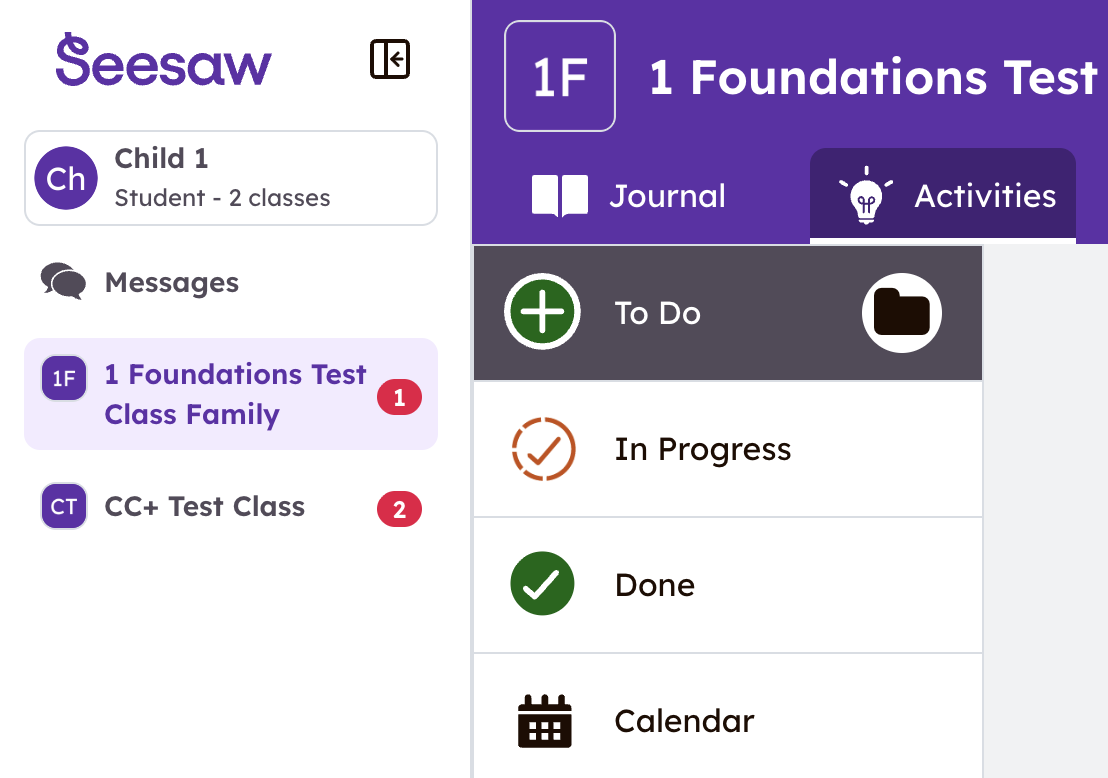Open the In Progress activities list
The height and width of the screenshot is (778, 1108).
(x=728, y=449)
